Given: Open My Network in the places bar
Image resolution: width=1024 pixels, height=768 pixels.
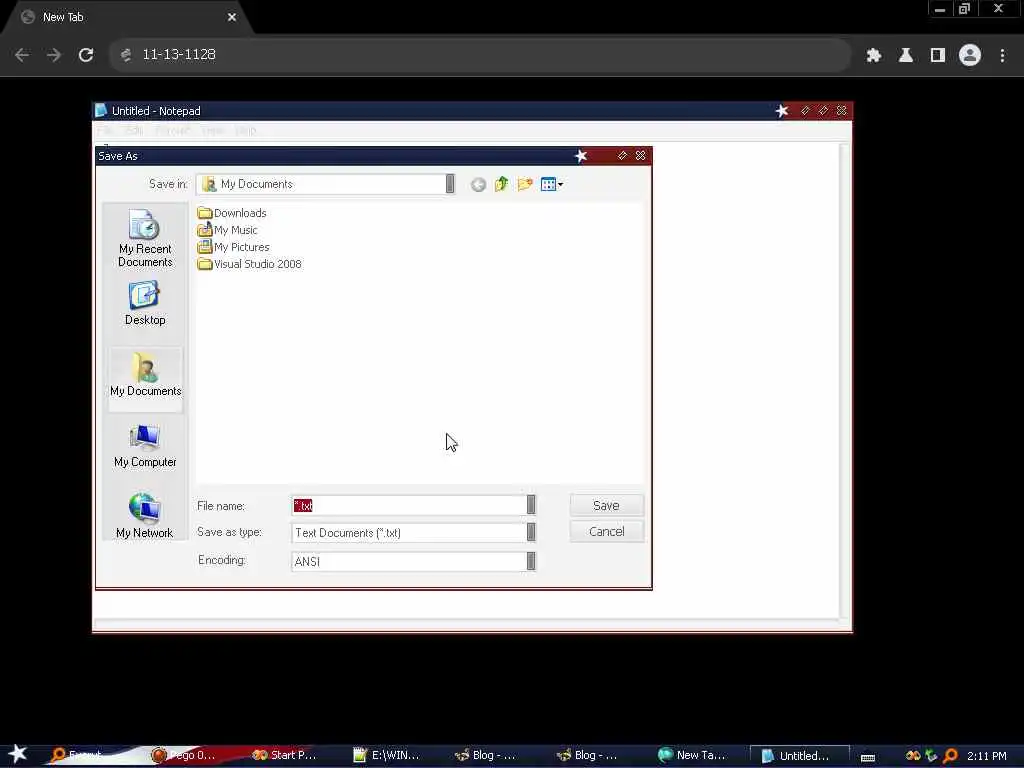Looking at the screenshot, I should click(145, 516).
